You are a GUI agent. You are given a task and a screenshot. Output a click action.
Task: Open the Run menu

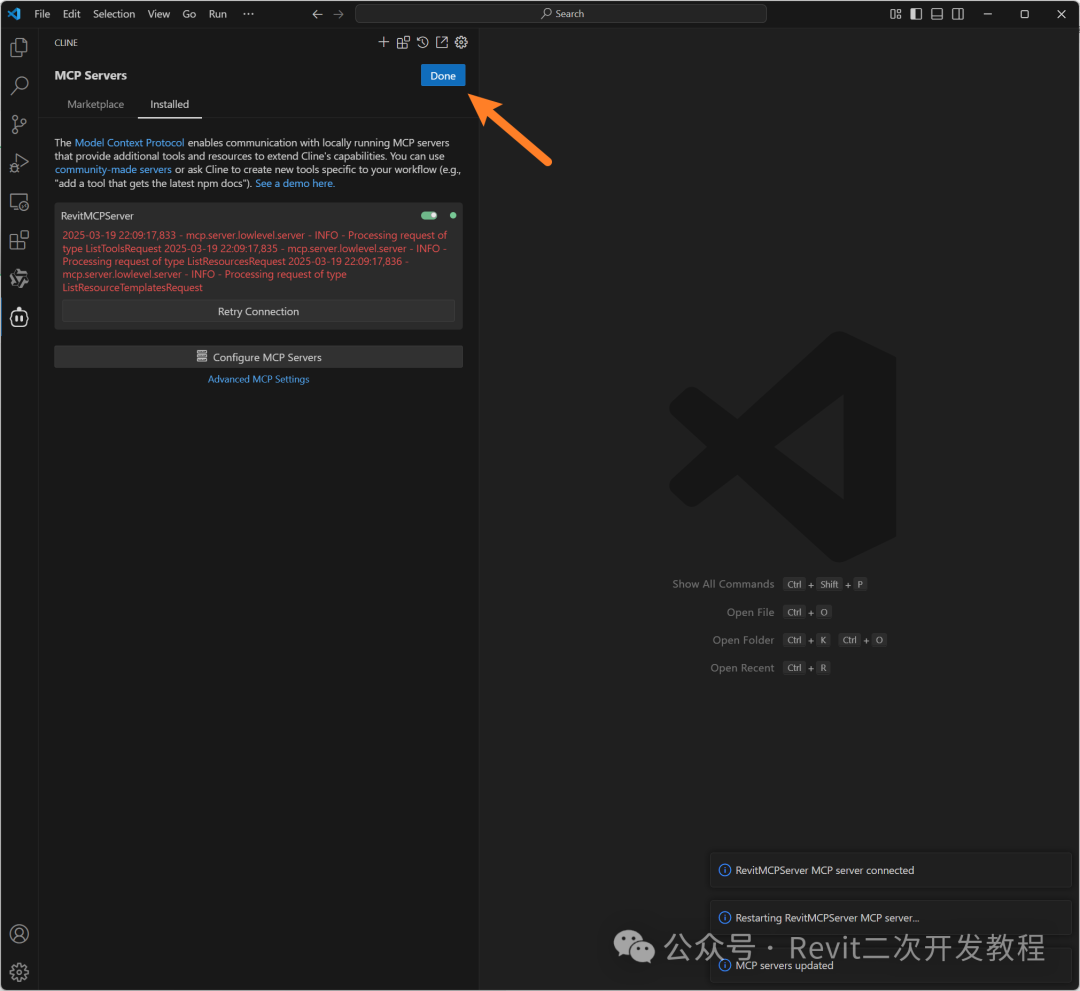pyautogui.click(x=218, y=14)
